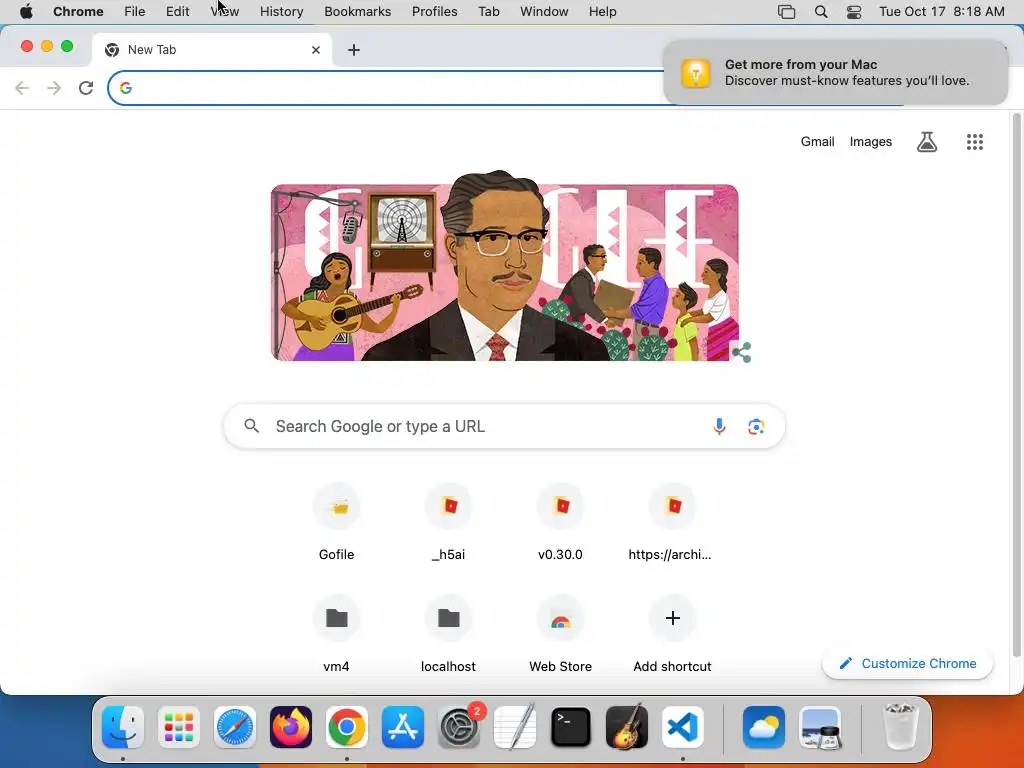Screen dimensions: 1024x768
Task: Open the Gmail link
Action: click(818, 142)
